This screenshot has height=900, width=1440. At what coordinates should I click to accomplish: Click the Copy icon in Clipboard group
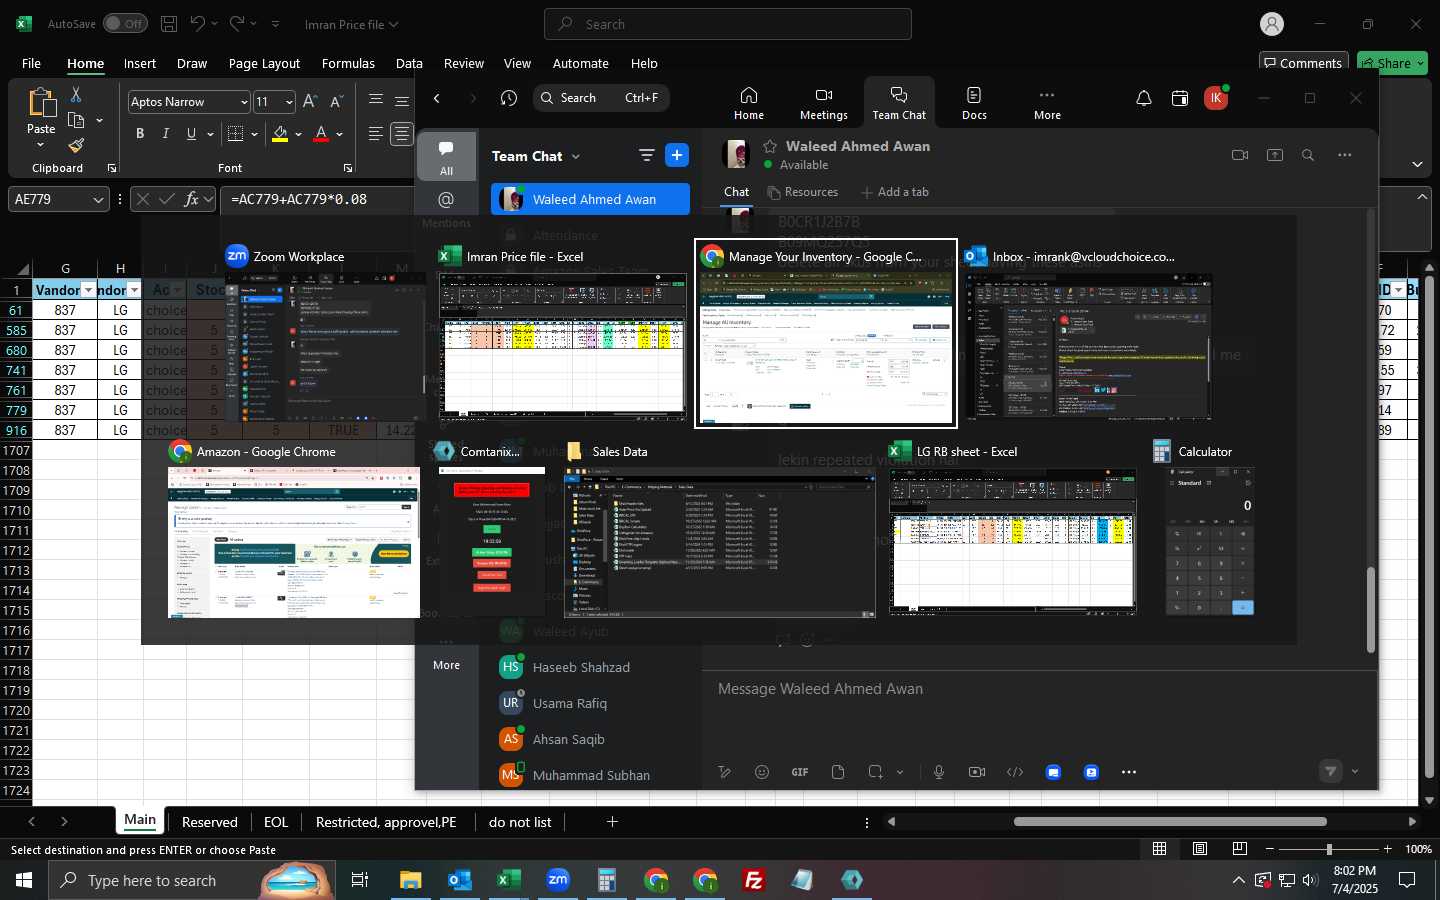[76, 120]
